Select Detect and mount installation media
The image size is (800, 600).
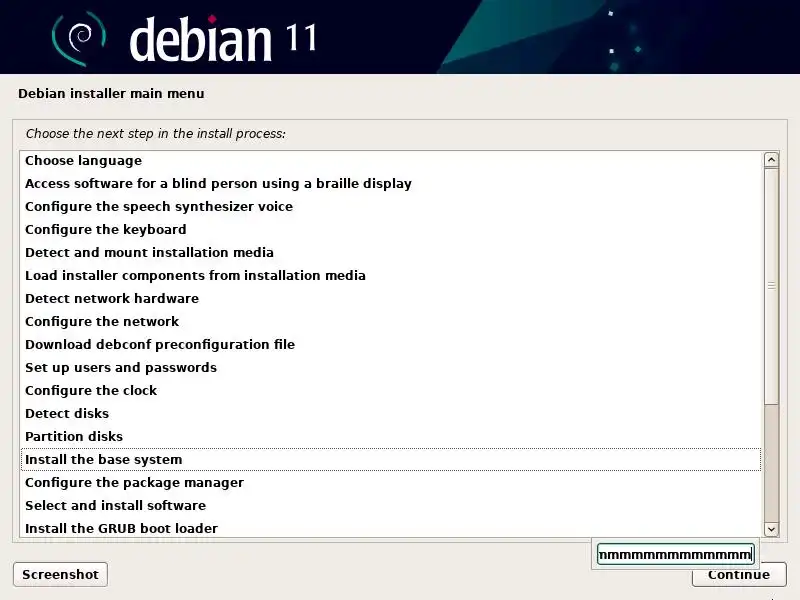[391, 253]
